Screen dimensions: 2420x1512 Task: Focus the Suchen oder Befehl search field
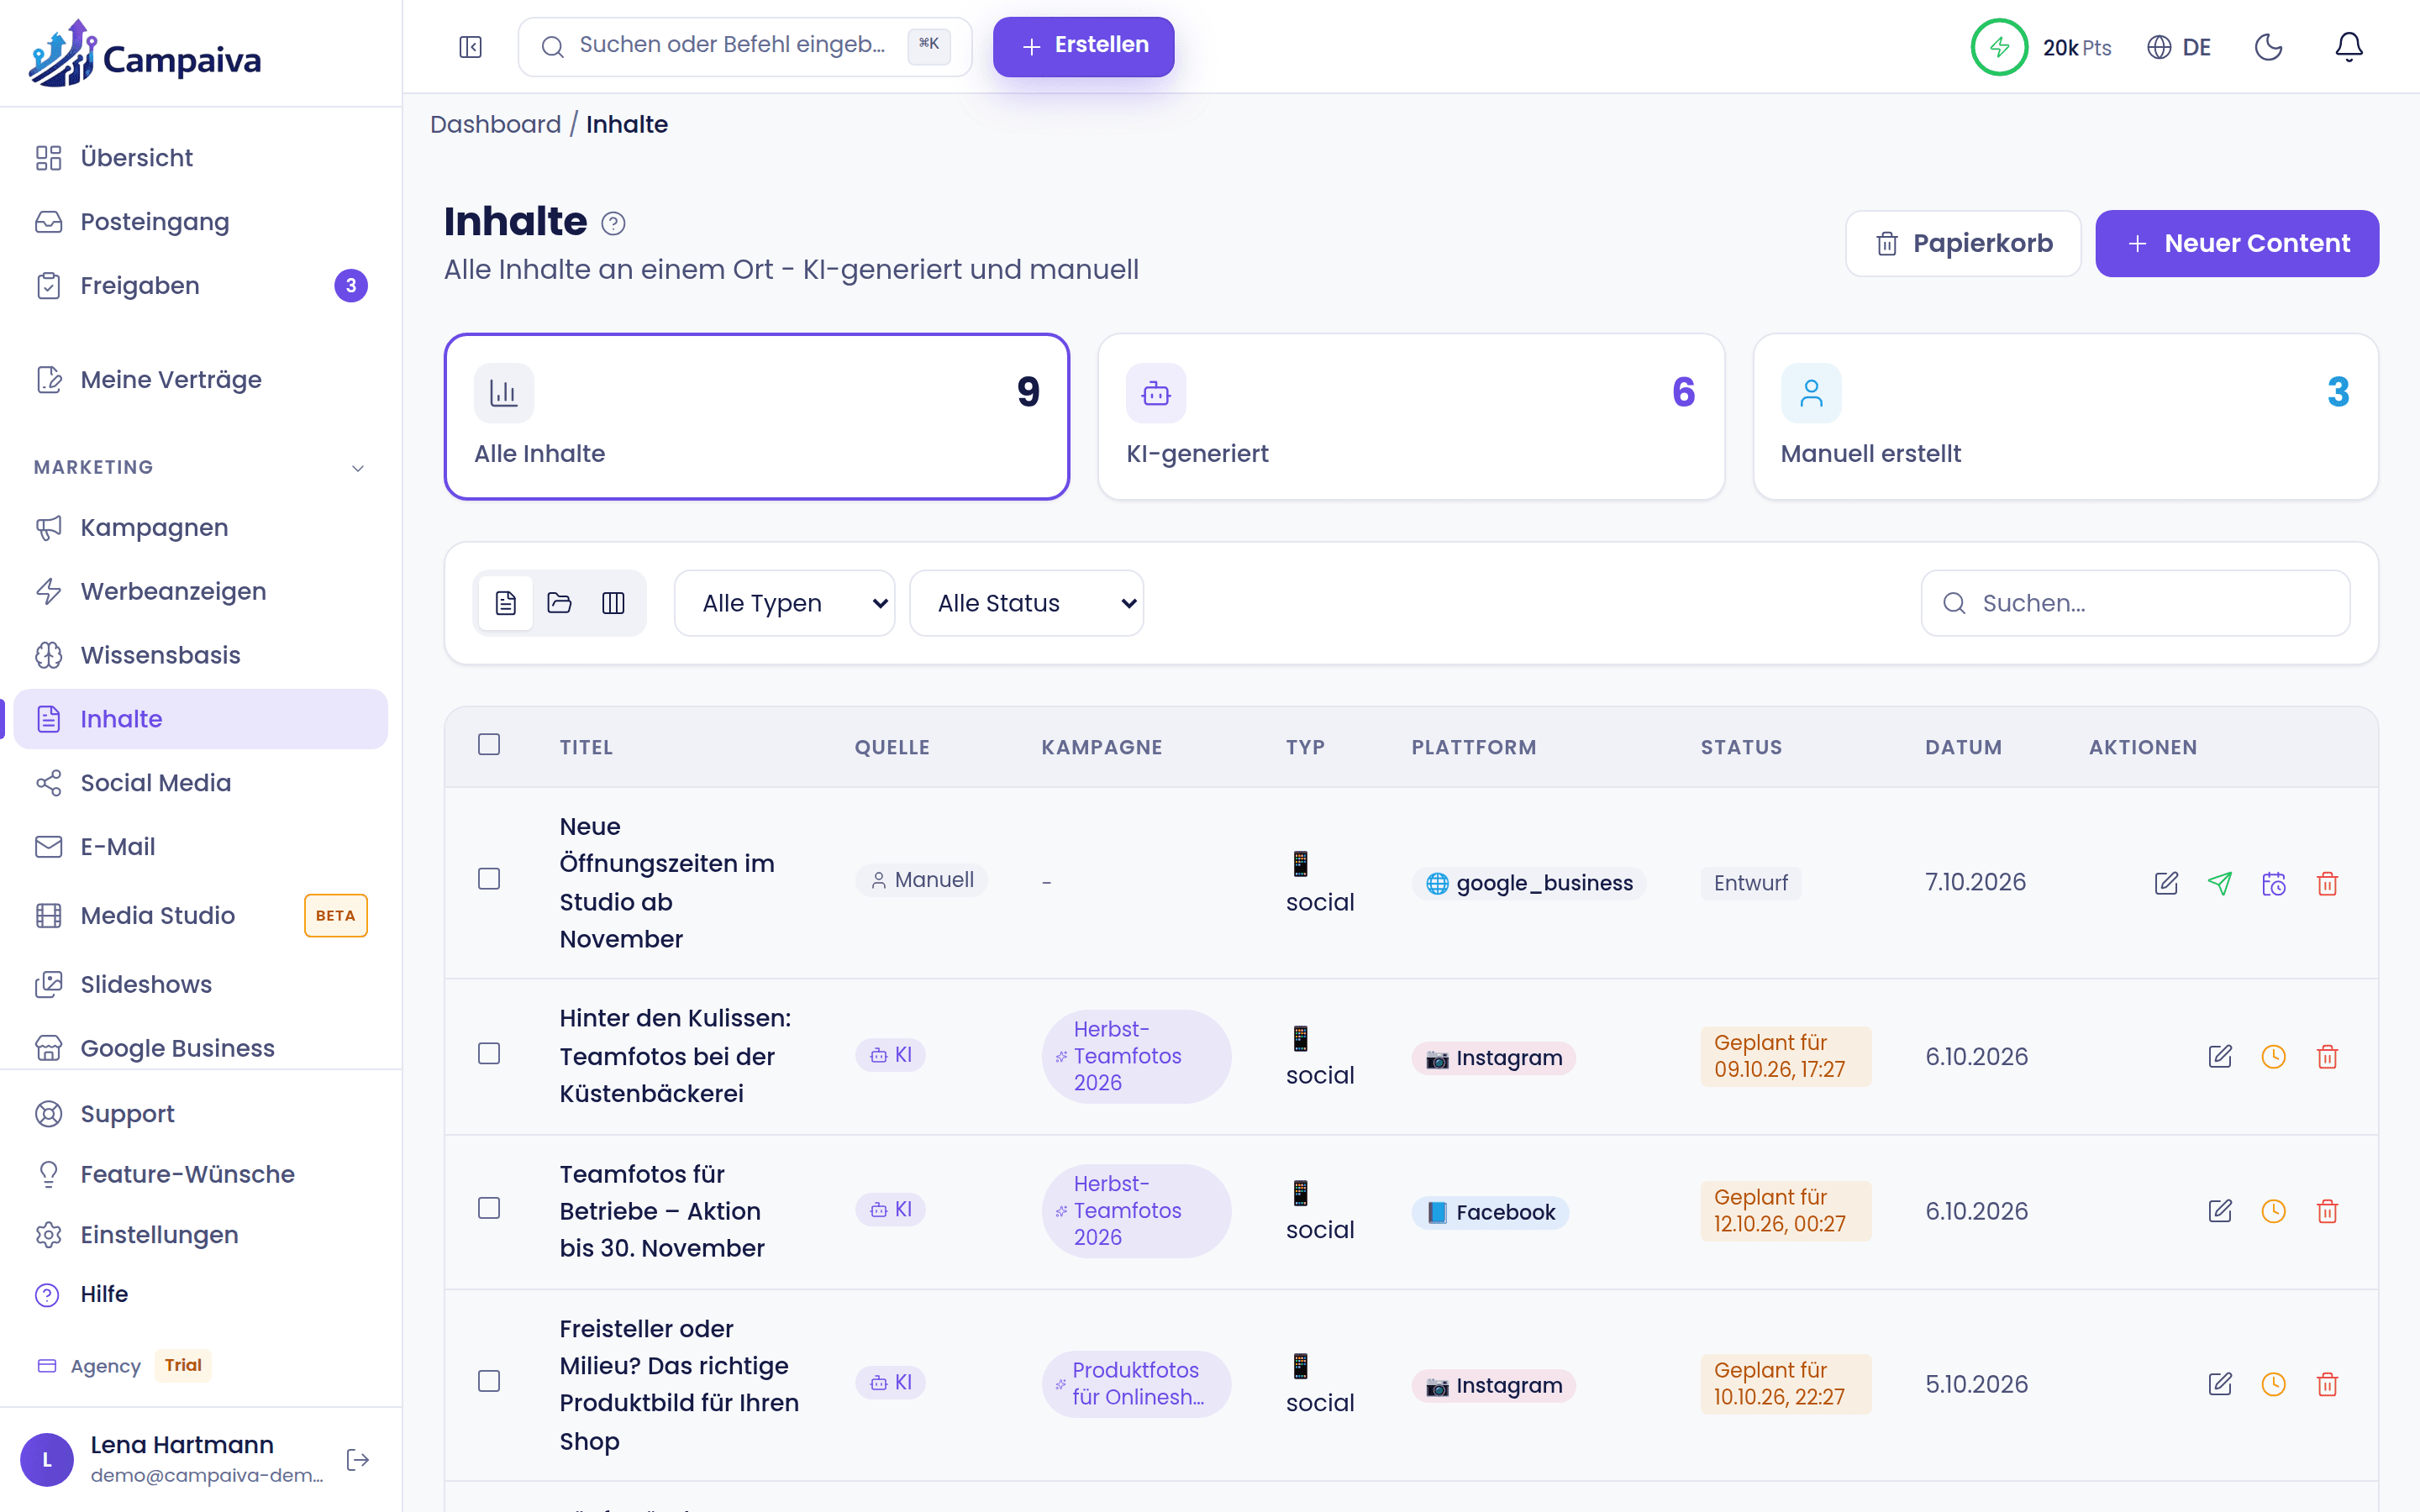click(x=745, y=46)
